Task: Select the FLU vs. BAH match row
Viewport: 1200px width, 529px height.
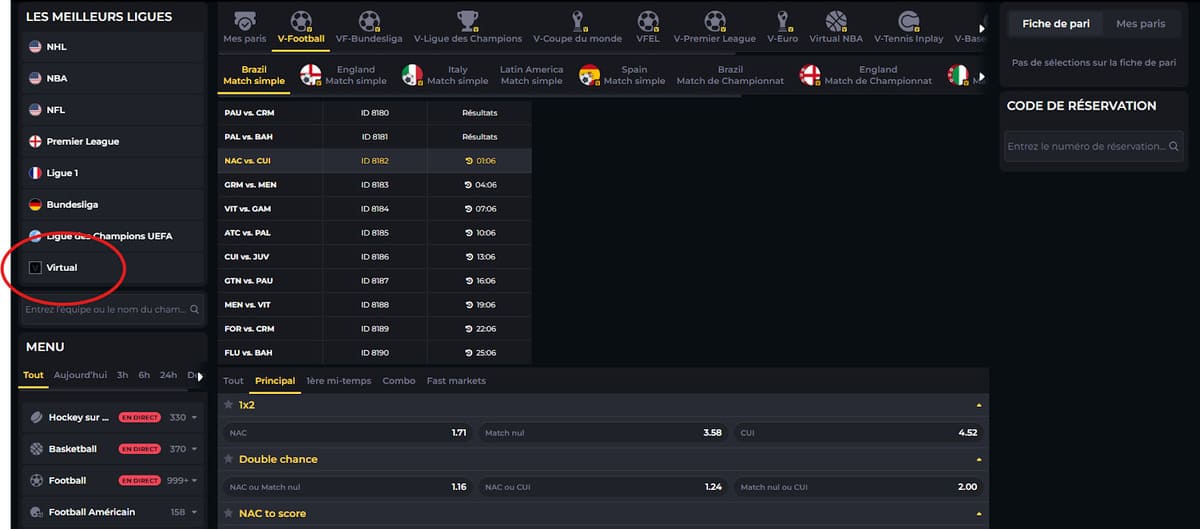Action: [374, 353]
